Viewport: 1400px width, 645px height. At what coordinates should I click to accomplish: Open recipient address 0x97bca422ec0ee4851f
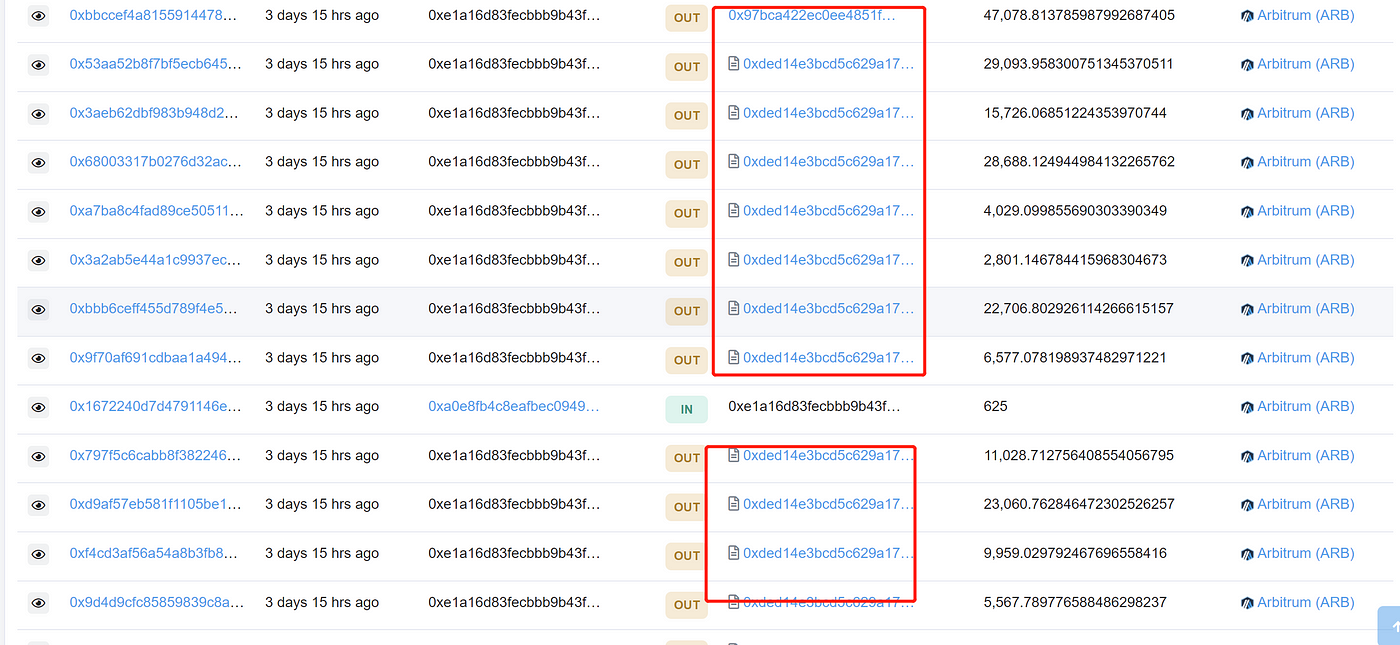[811, 15]
